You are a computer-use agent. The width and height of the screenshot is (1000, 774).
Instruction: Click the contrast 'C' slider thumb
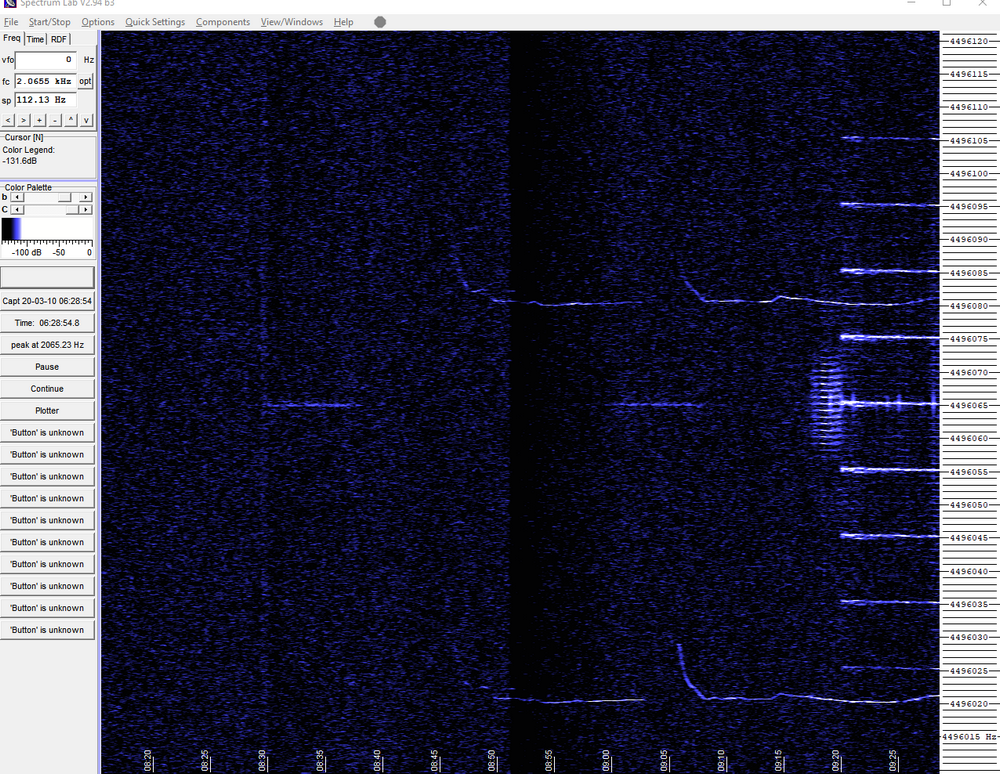tap(72, 209)
